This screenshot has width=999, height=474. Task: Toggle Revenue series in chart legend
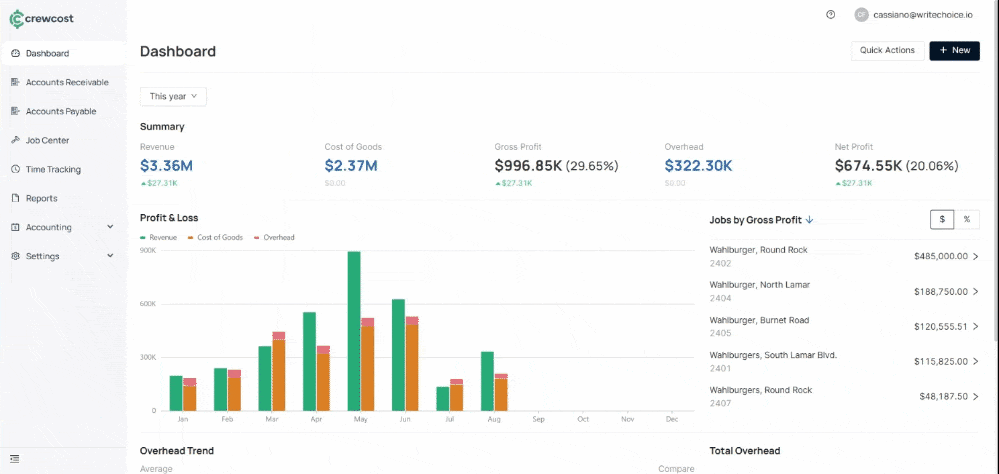click(x=159, y=237)
